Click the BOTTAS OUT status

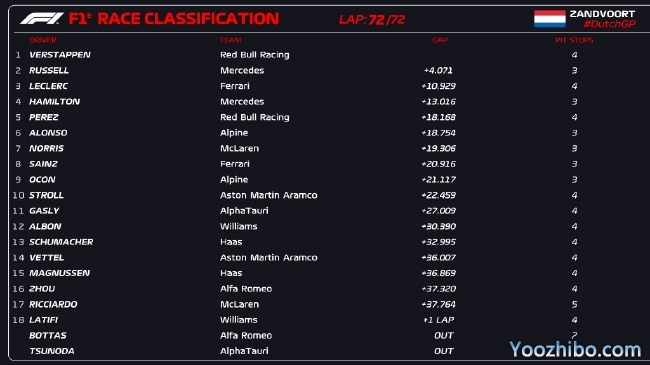point(444,336)
